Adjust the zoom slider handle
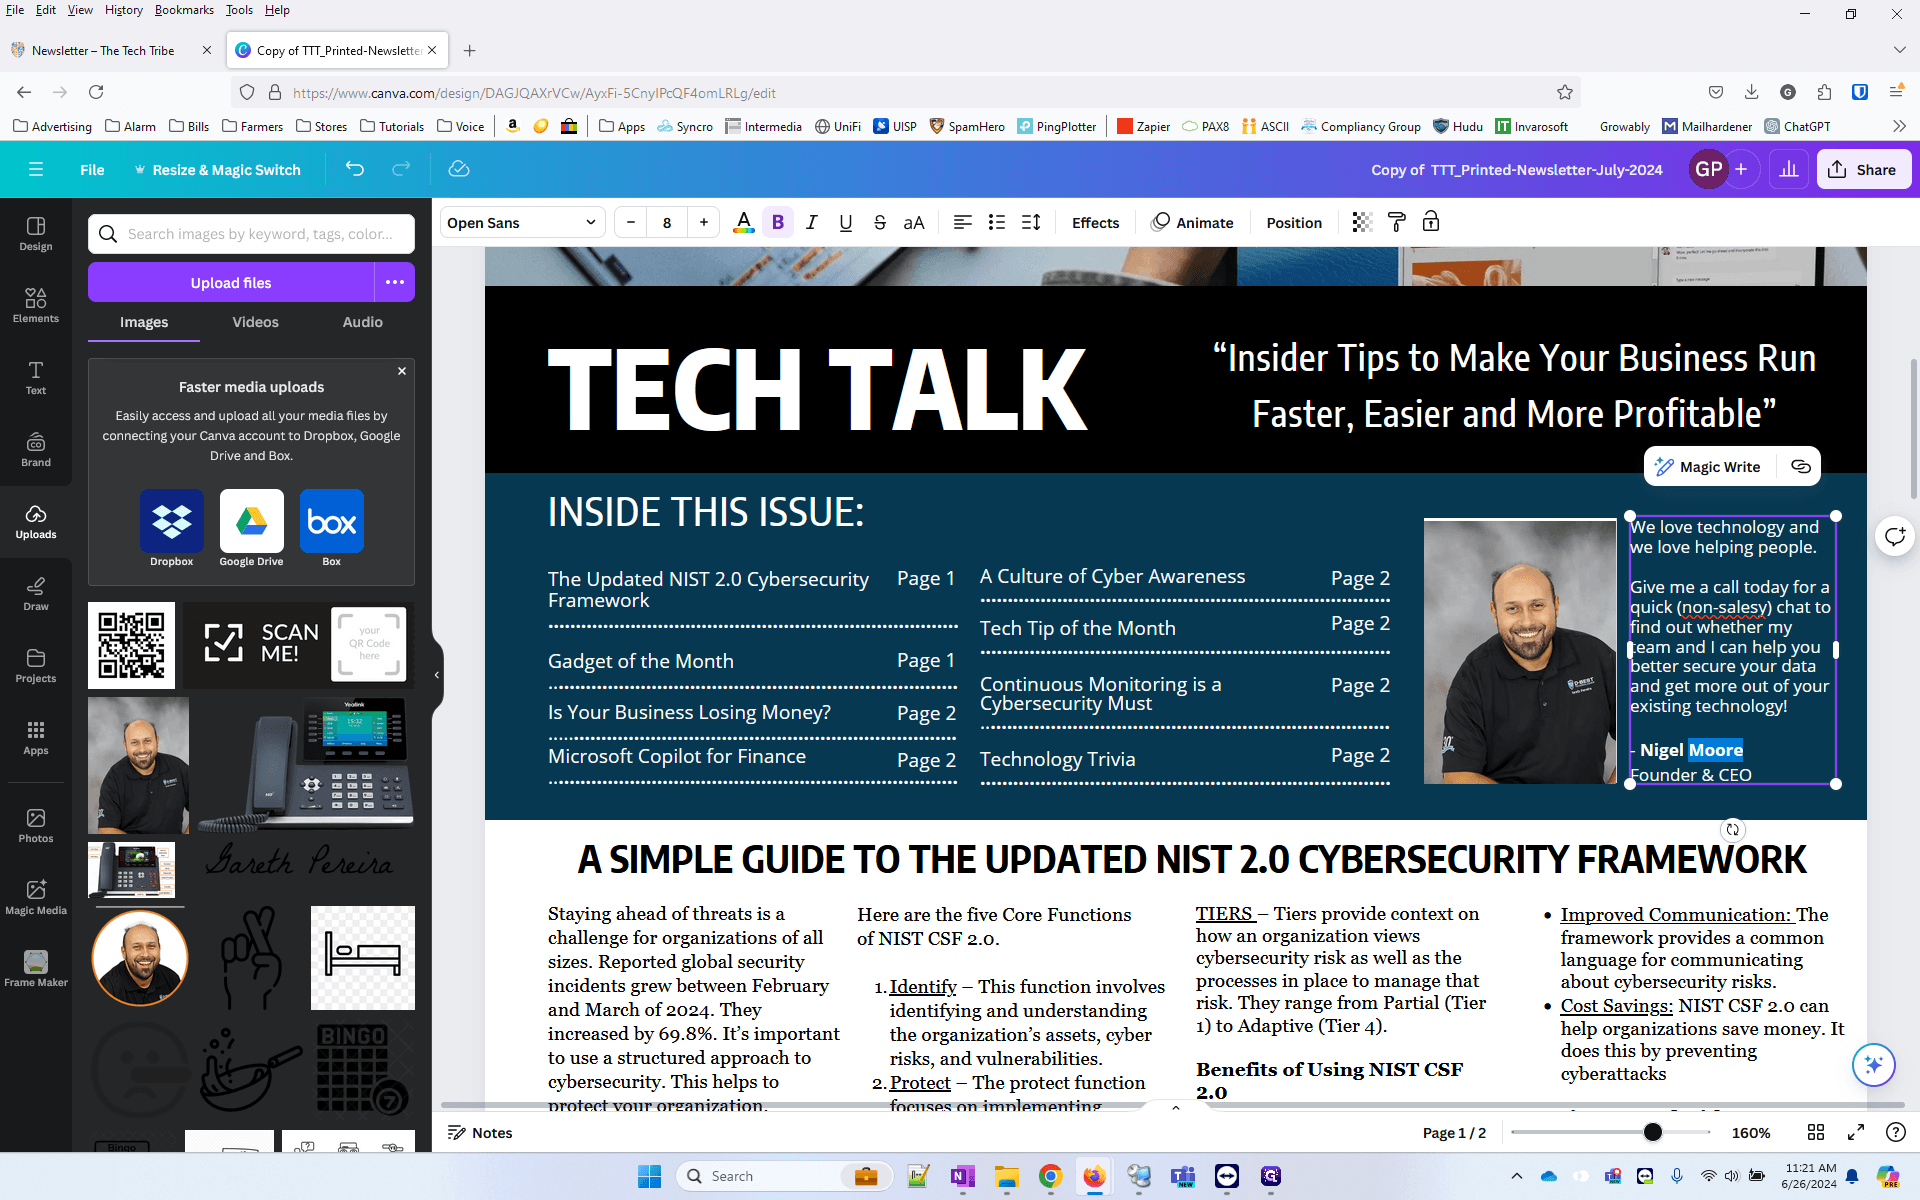The image size is (1920, 1200). pos(1653,1132)
